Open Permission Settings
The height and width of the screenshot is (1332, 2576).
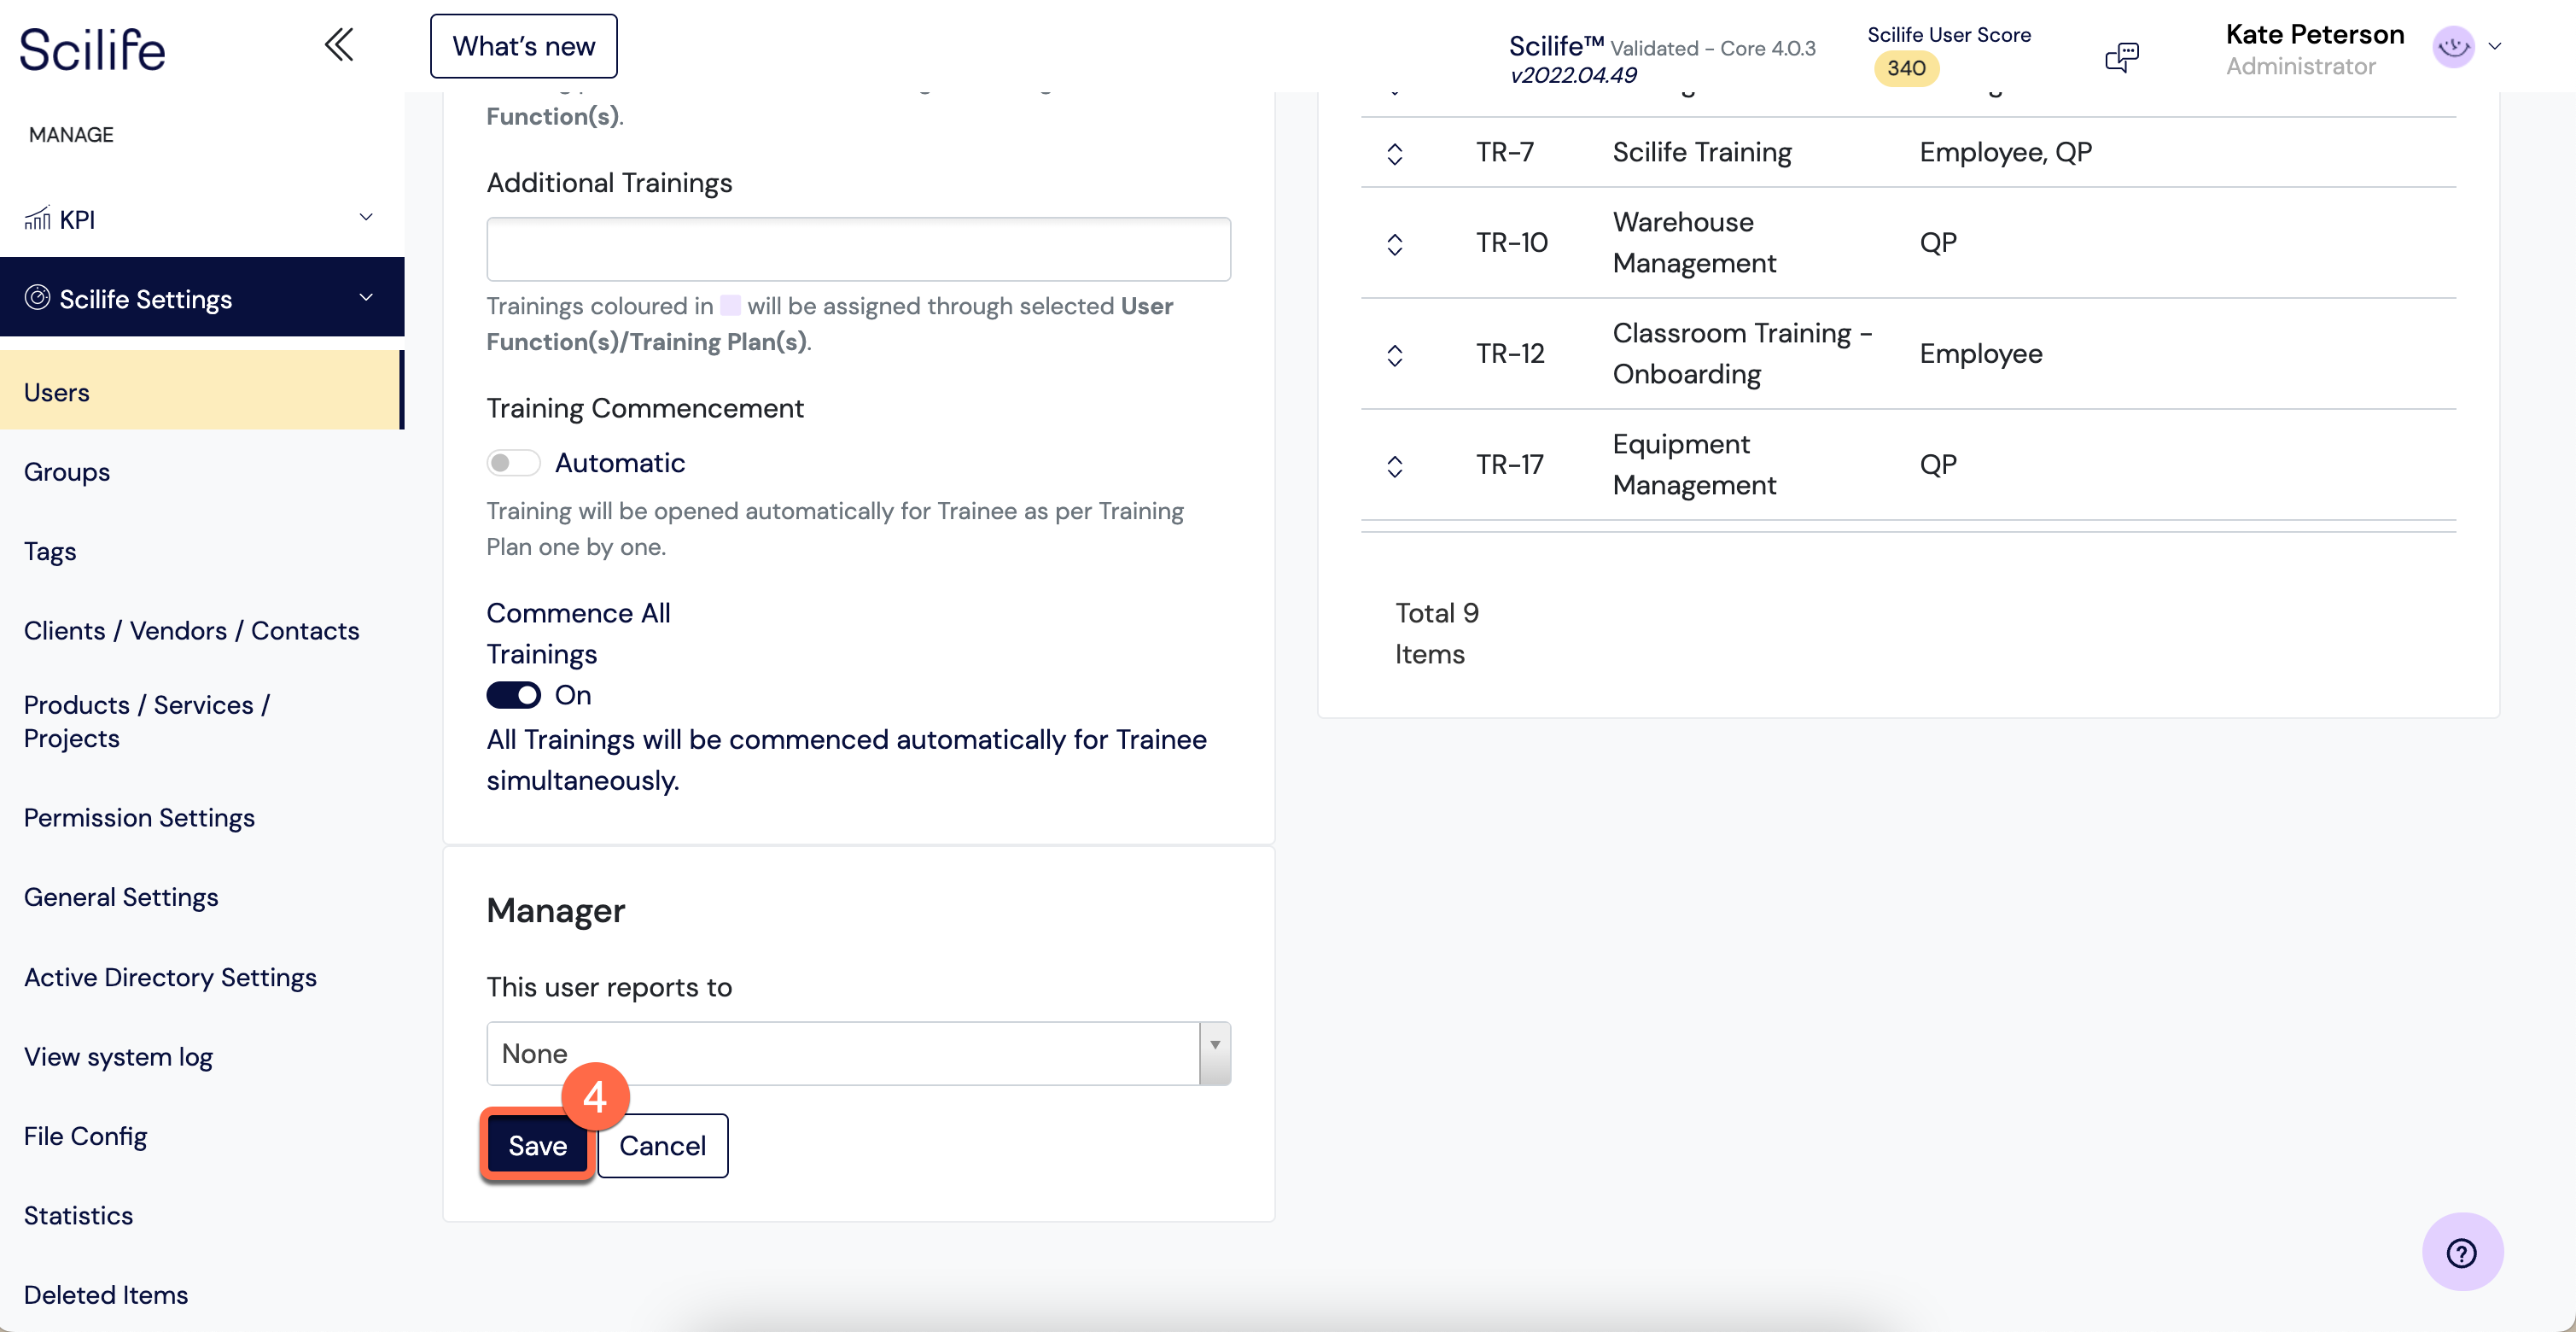(x=139, y=817)
